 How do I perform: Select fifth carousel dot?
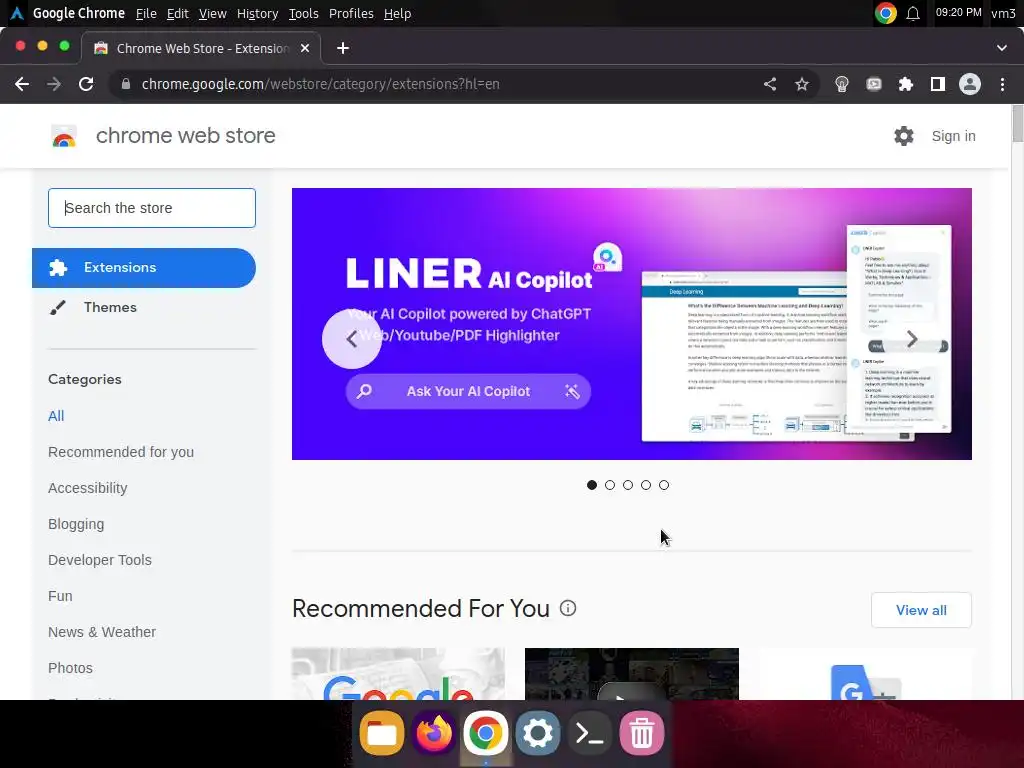(664, 485)
